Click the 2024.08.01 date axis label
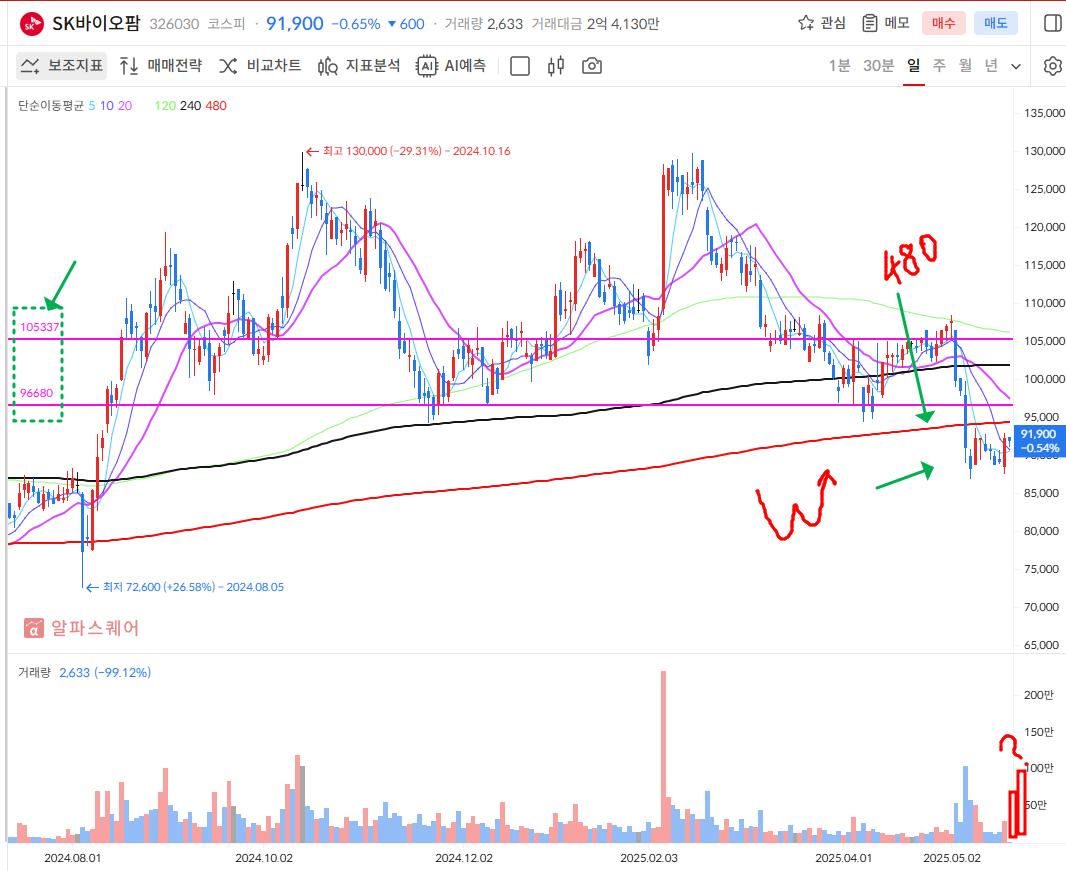Image resolution: width=1066 pixels, height=871 pixels. (73, 858)
